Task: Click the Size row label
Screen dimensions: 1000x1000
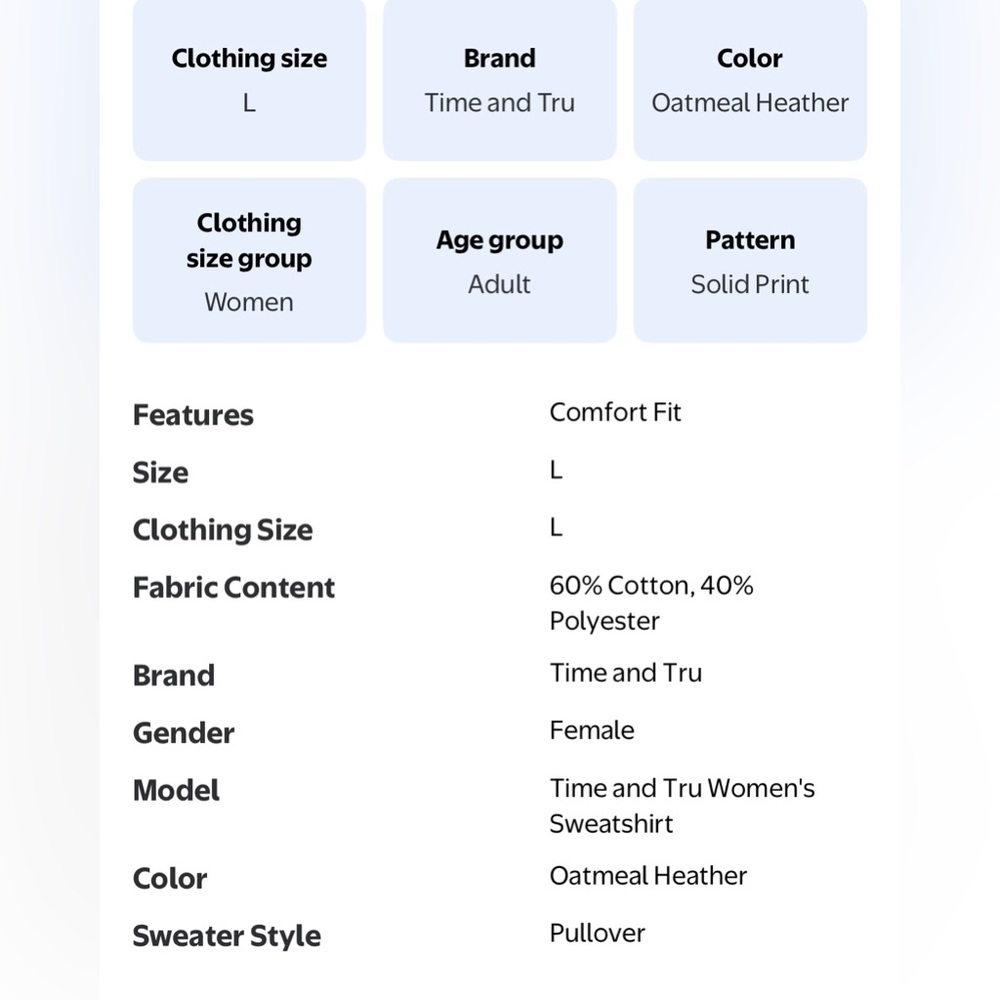Action: (160, 472)
